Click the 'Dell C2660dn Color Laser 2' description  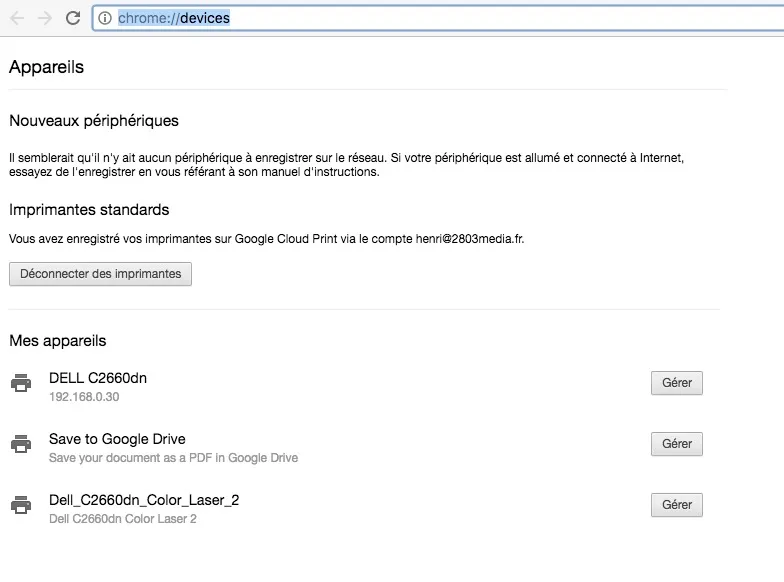[x=122, y=519]
